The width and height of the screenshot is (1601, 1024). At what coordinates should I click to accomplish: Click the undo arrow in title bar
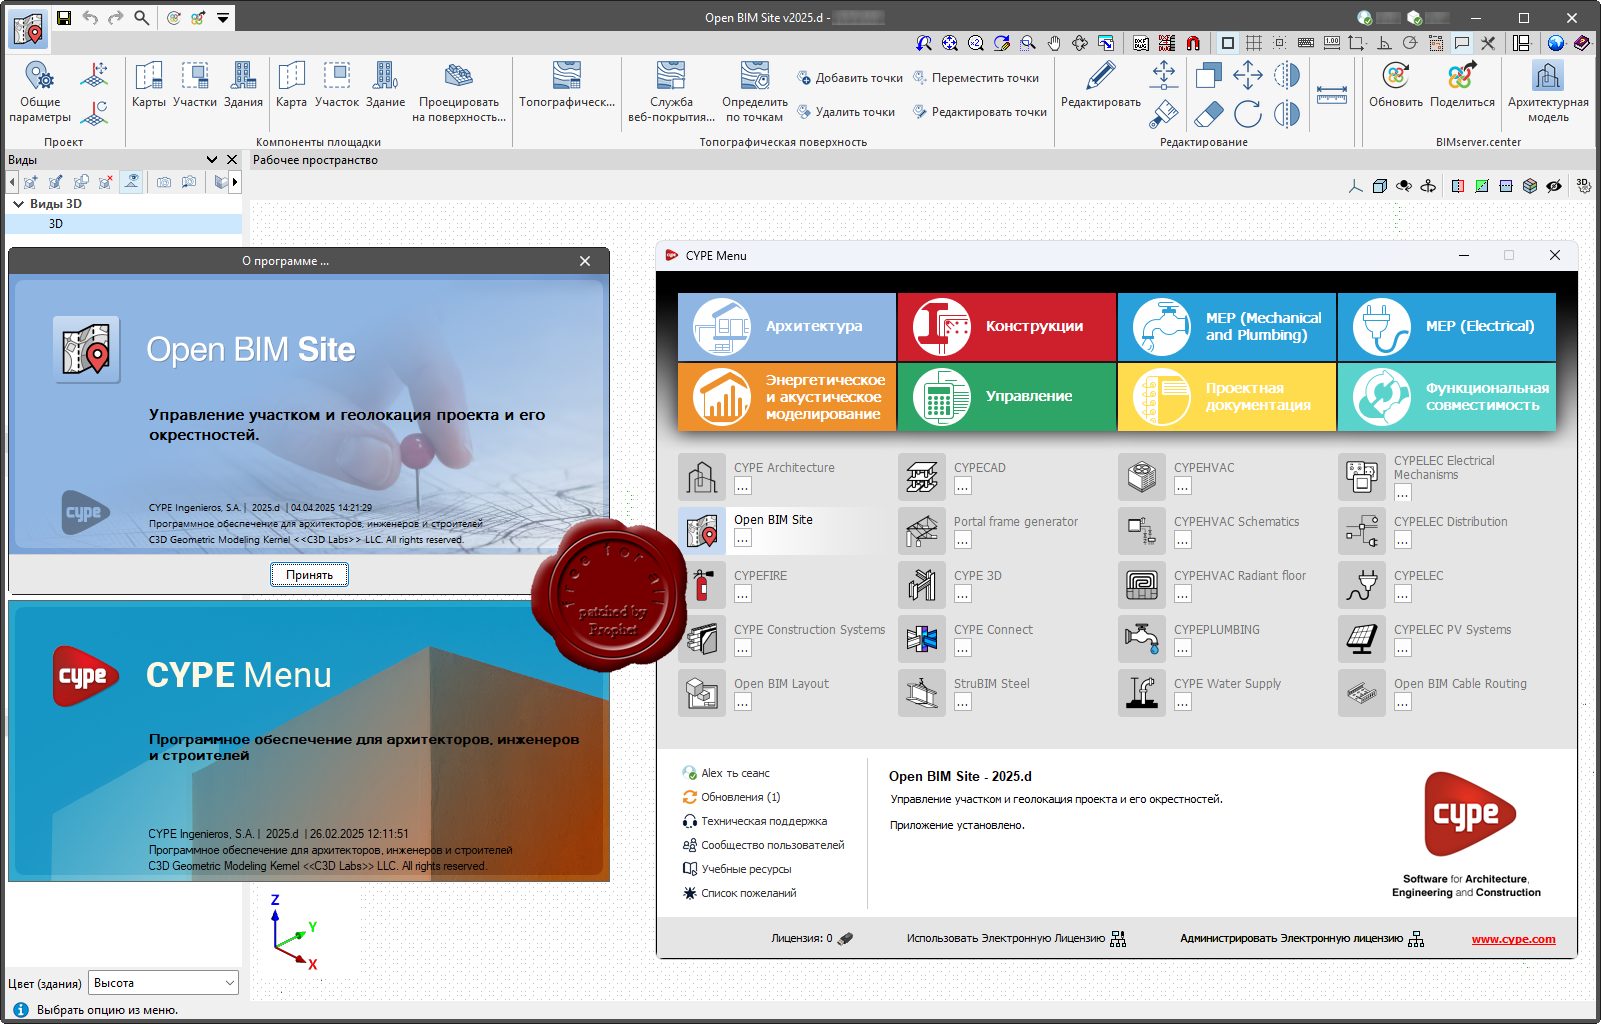coord(90,17)
